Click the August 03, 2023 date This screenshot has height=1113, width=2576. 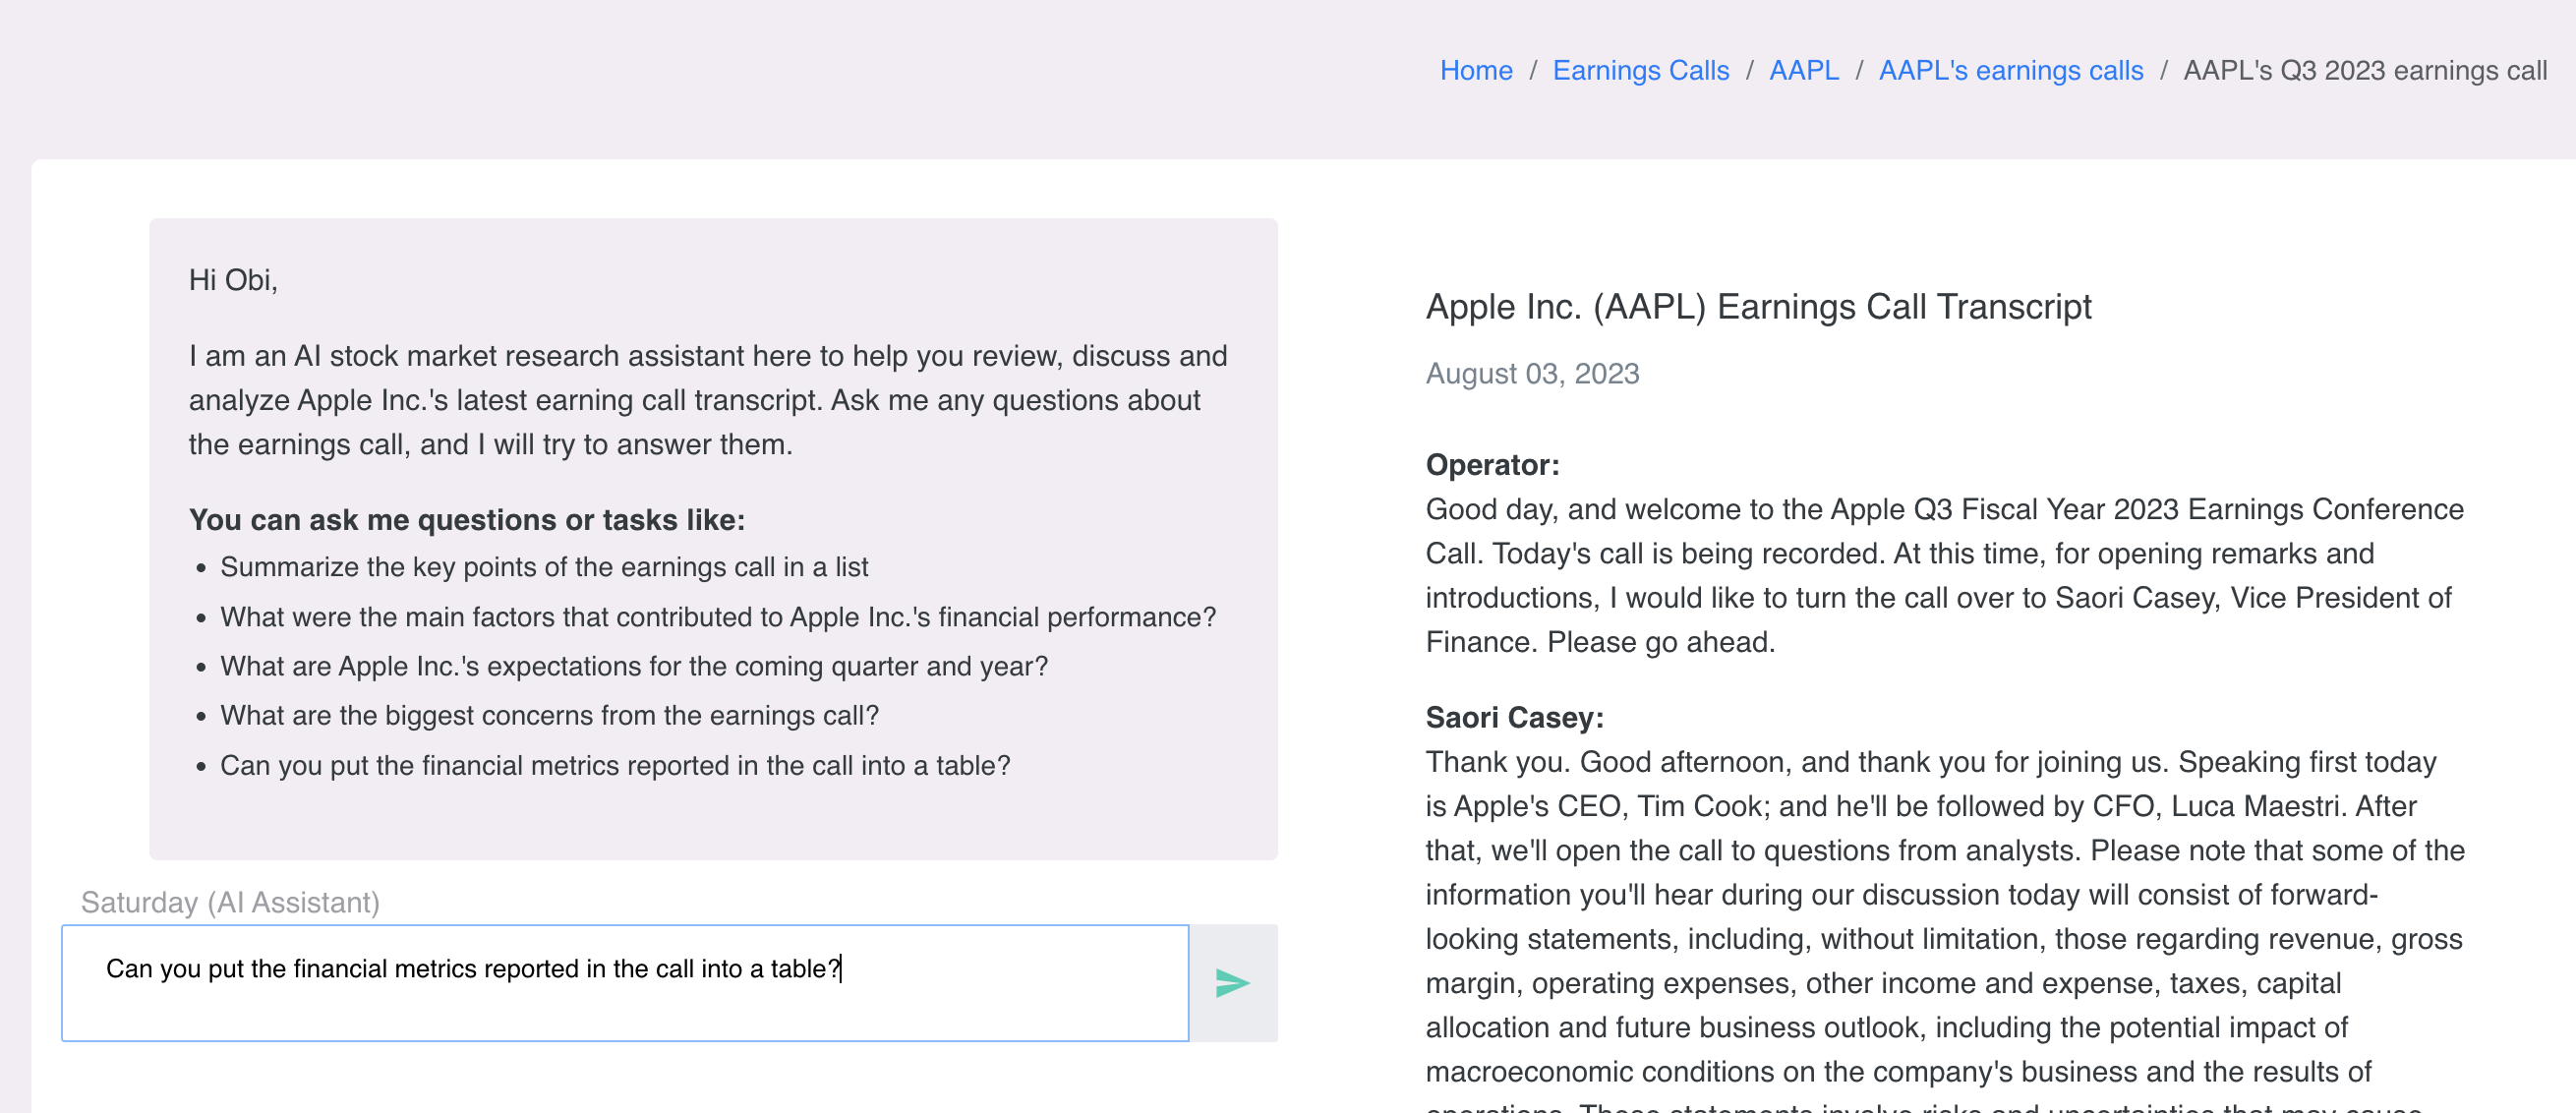pos(1532,373)
